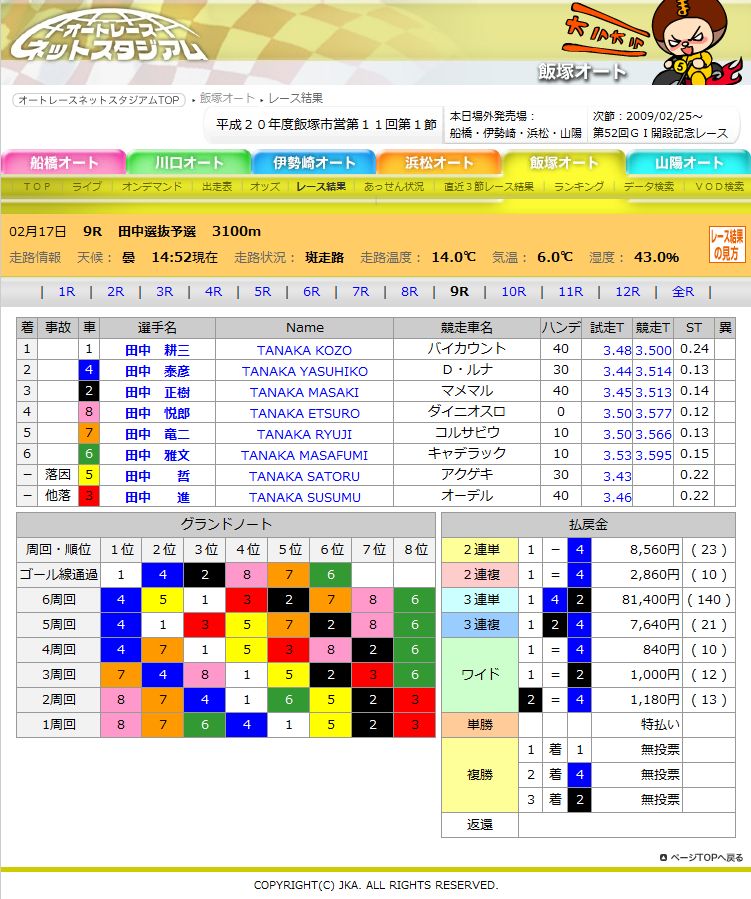Click the 8,560円 payout amount
The width and height of the screenshot is (751, 899).
[x=655, y=550]
